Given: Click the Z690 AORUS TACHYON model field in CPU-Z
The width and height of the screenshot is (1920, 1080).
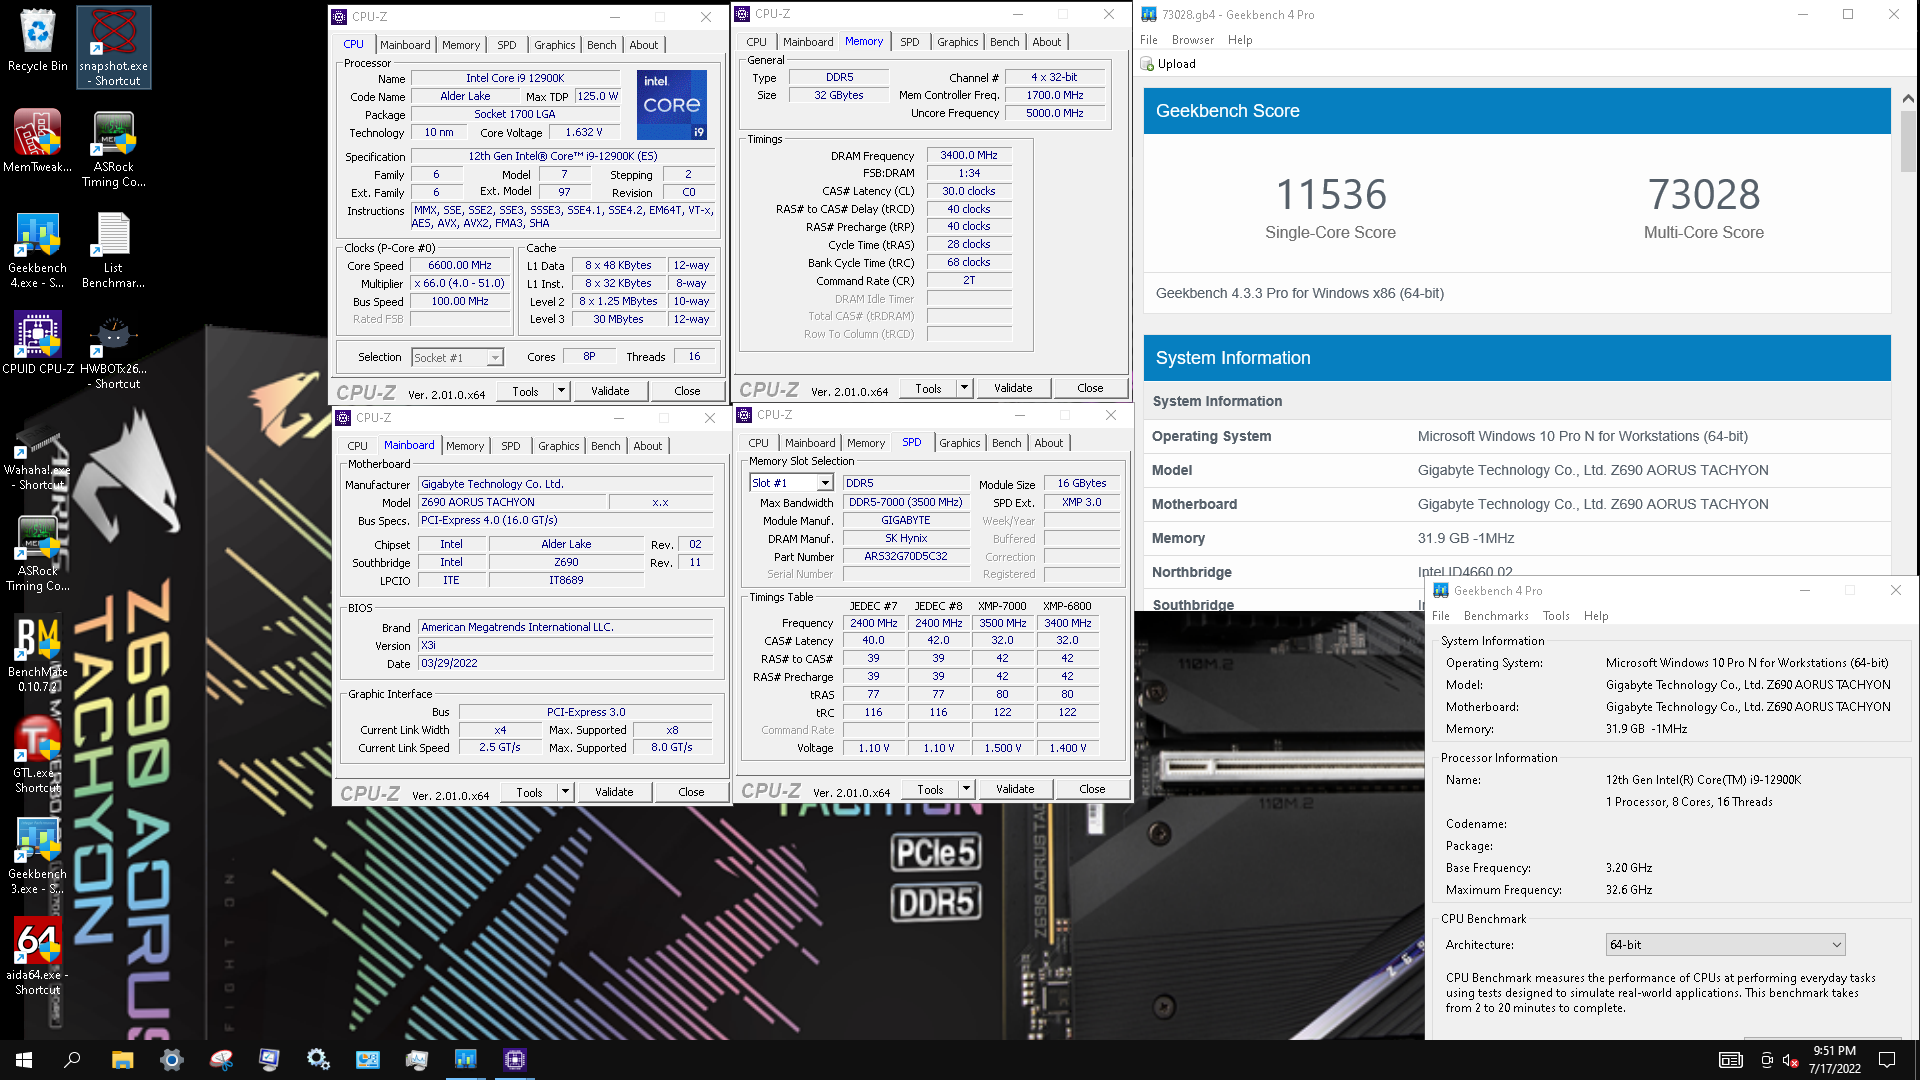Looking at the screenshot, I should point(512,502).
